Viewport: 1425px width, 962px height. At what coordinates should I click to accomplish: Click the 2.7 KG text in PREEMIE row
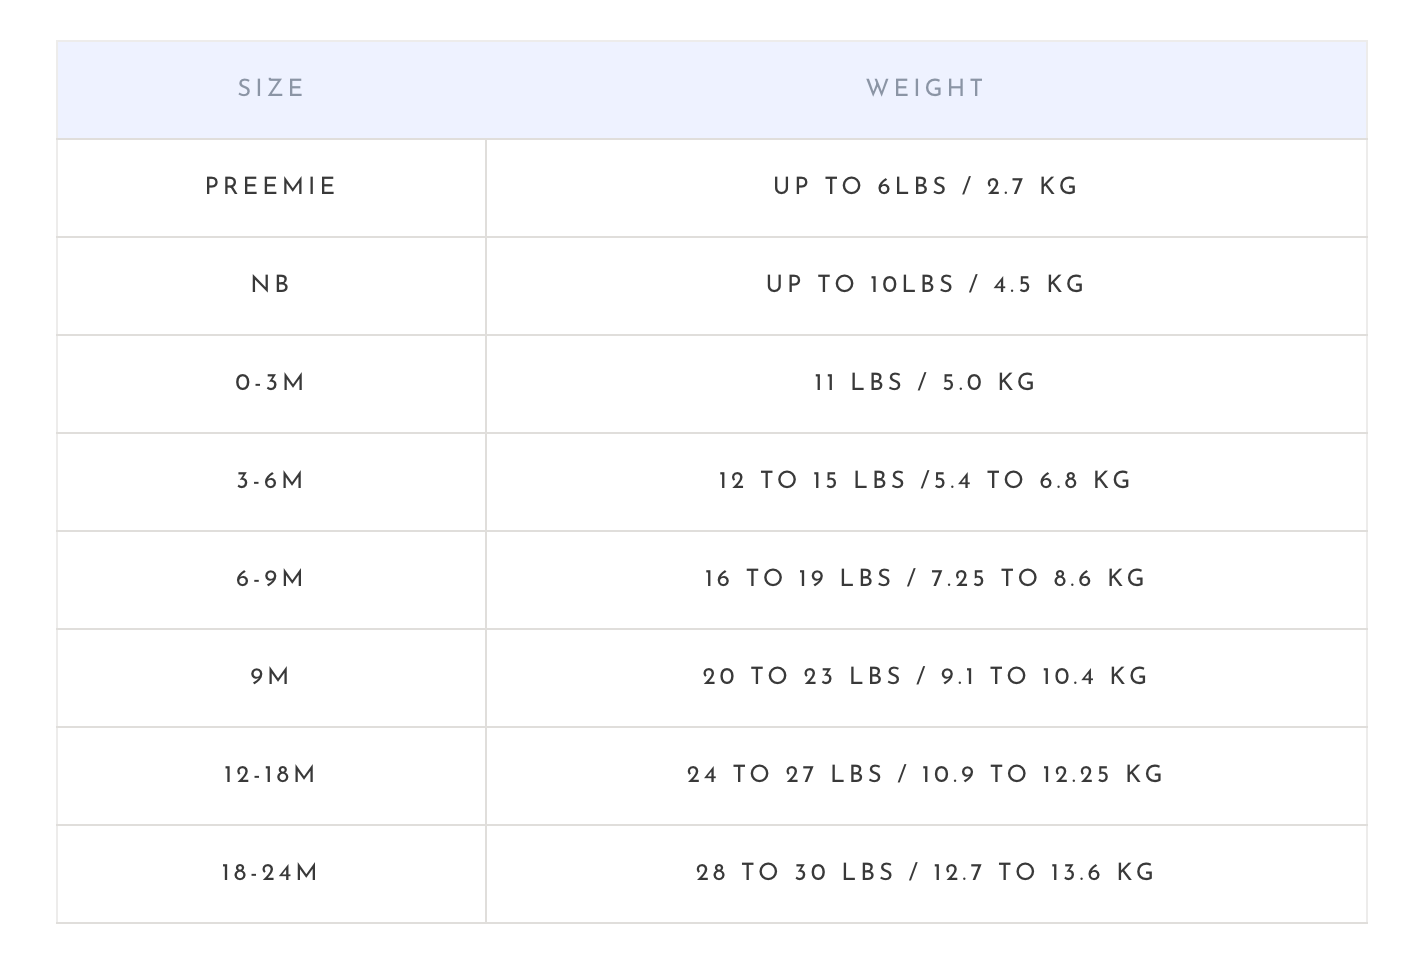click(1032, 187)
